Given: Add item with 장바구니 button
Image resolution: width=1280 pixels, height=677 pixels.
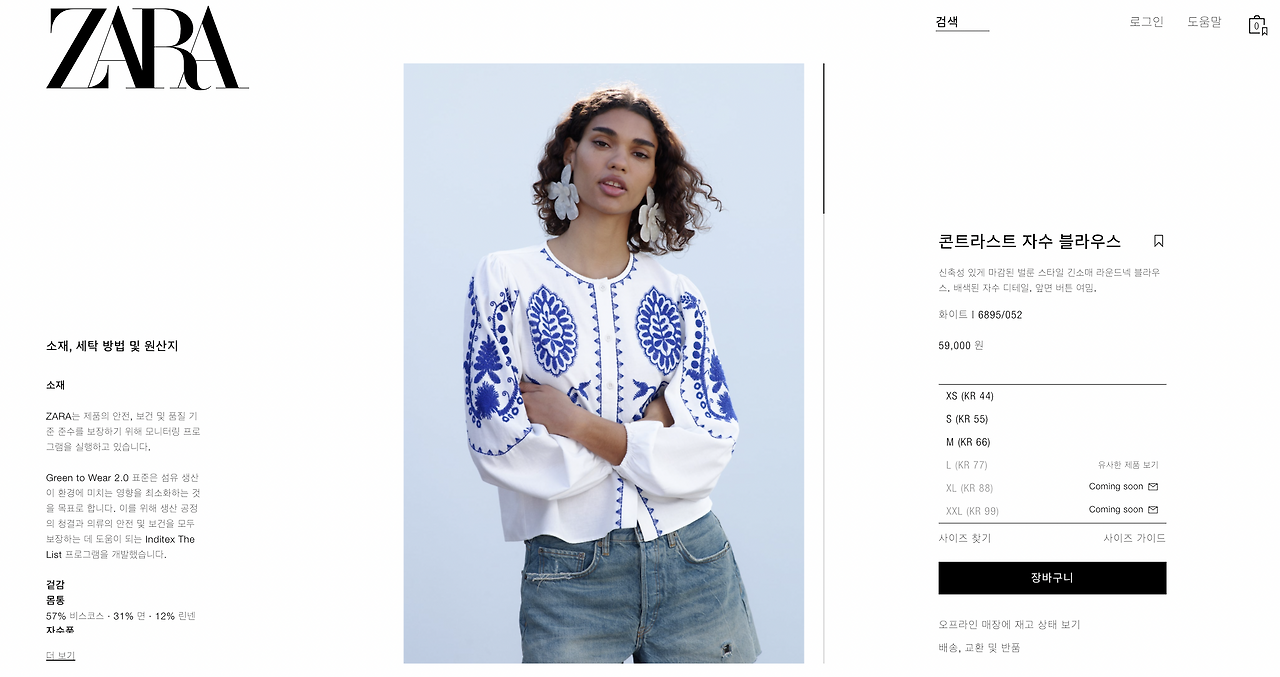Looking at the screenshot, I should coord(1052,578).
